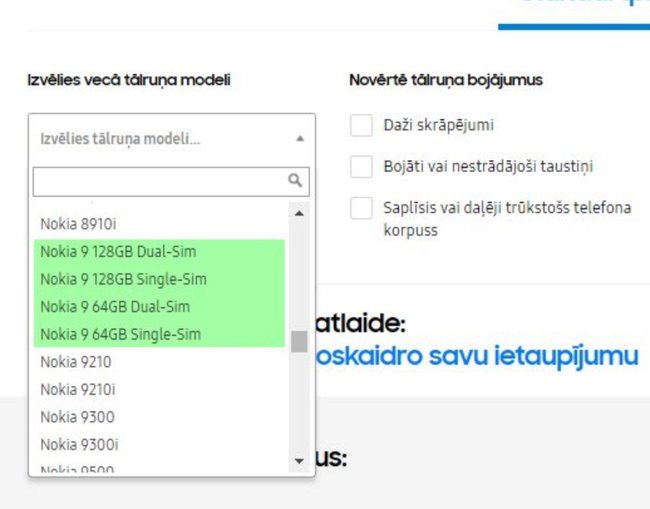
Task: Select Nokia 9300 option
Action: pos(160,417)
